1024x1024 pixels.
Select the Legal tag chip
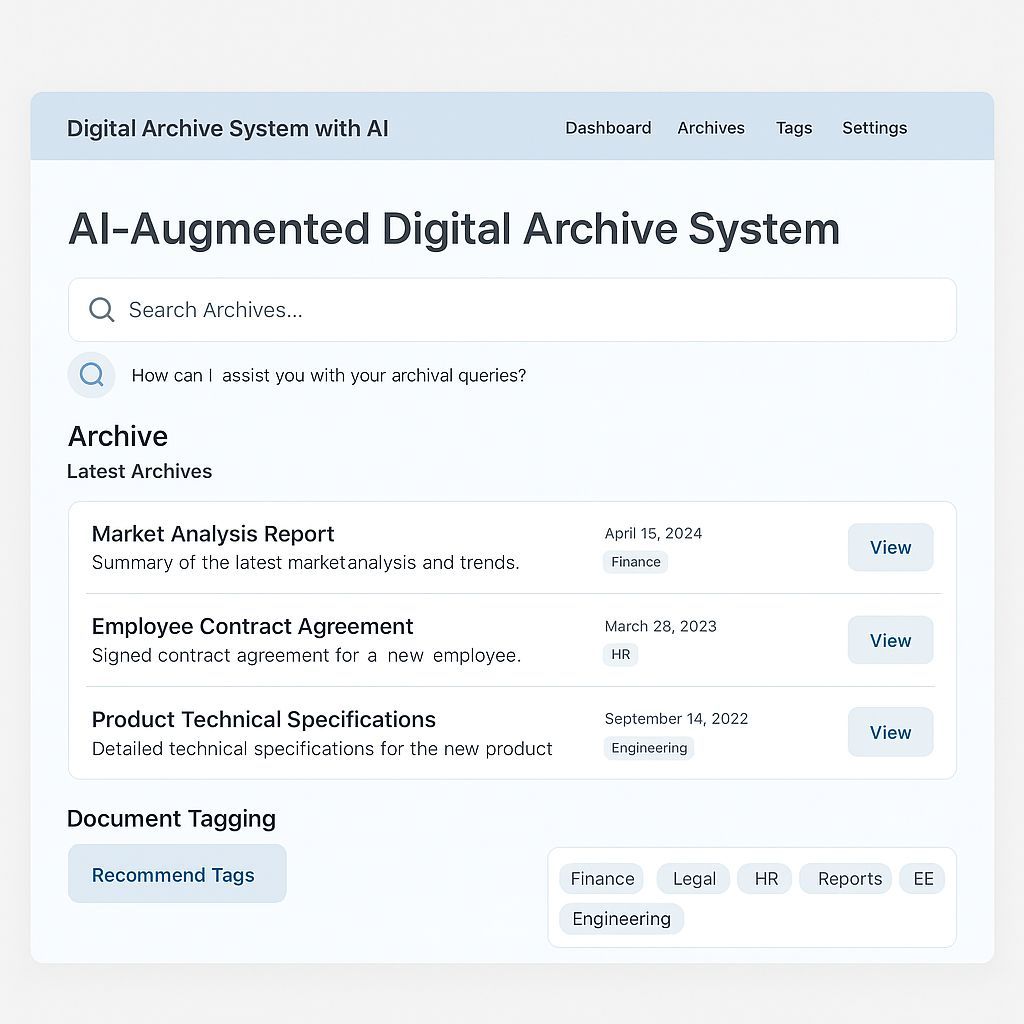click(694, 879)
